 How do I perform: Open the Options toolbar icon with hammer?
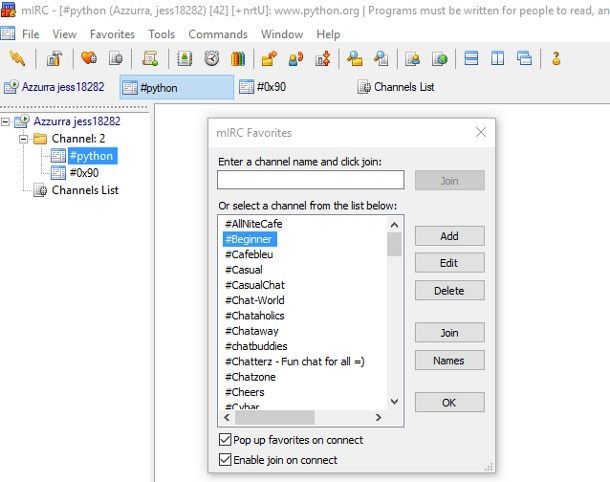coord(54,59)
